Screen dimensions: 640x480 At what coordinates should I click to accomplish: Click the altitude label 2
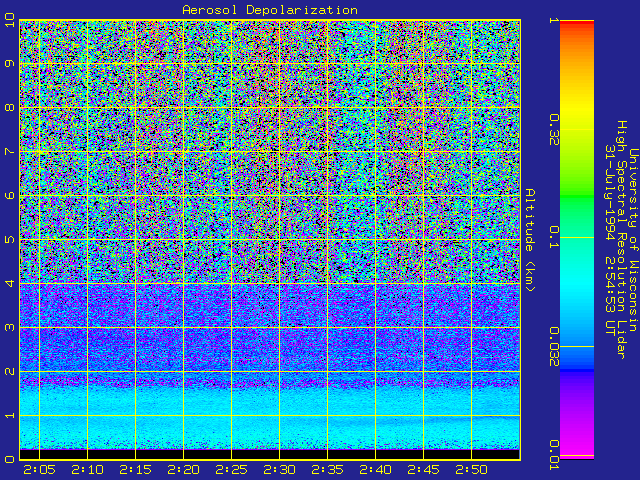(10, 371)
